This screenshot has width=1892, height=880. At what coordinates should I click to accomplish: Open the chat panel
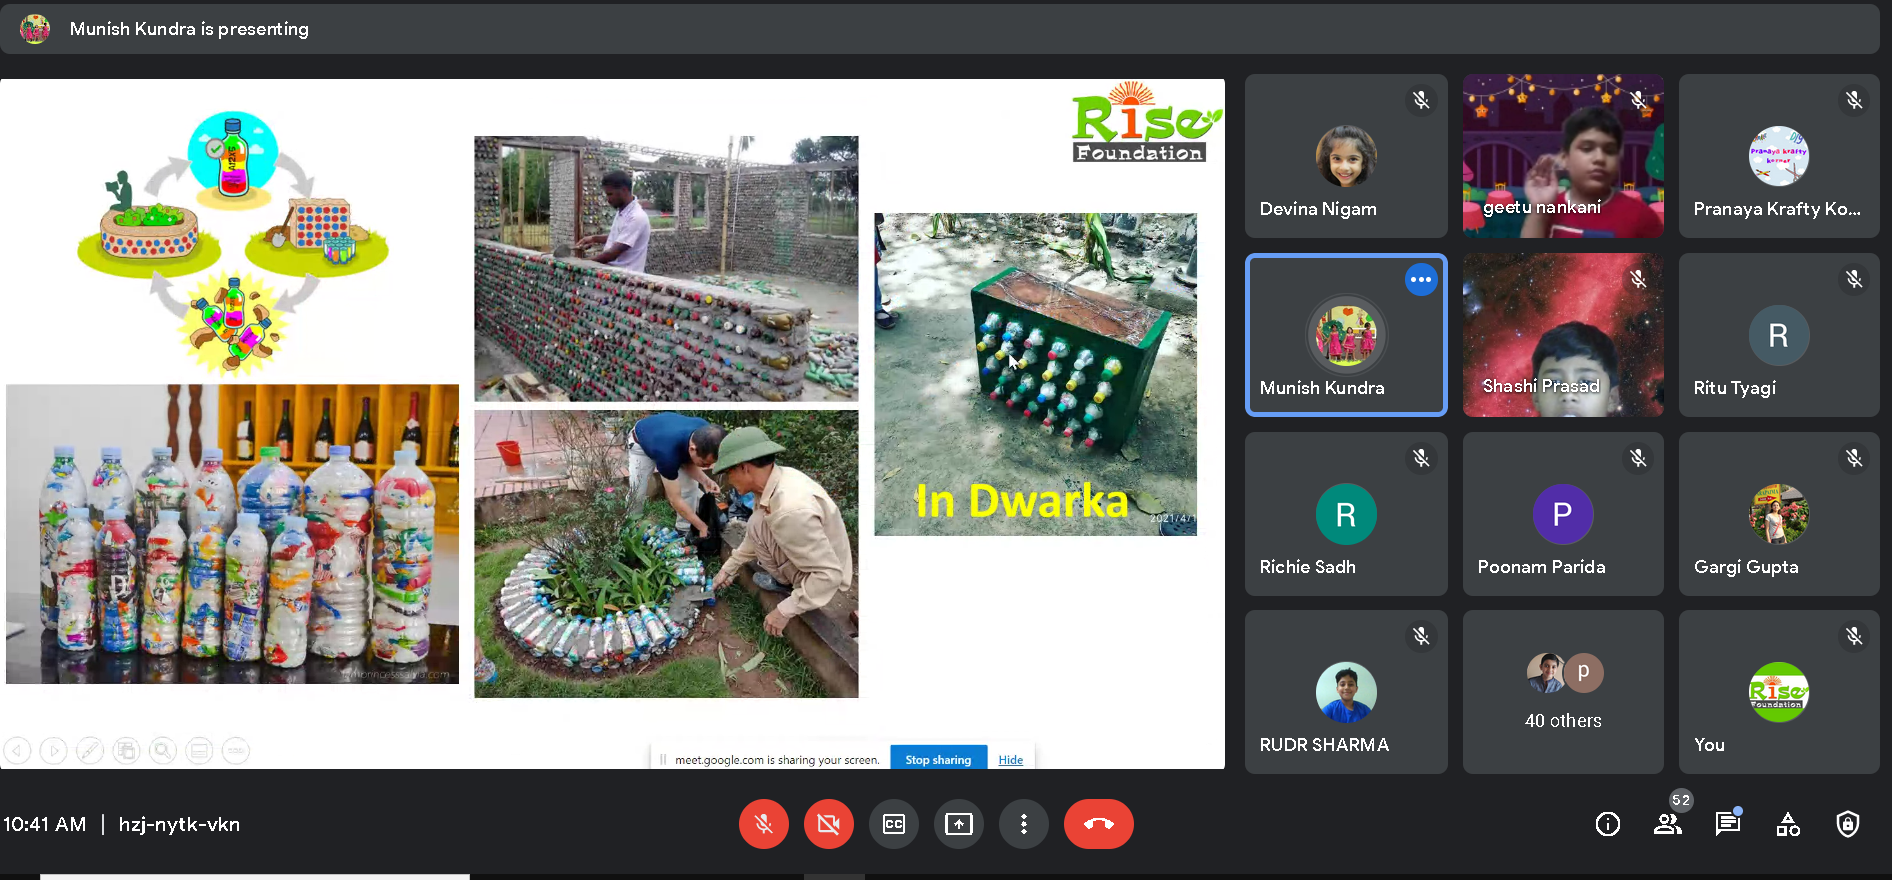coord(1727,824)
